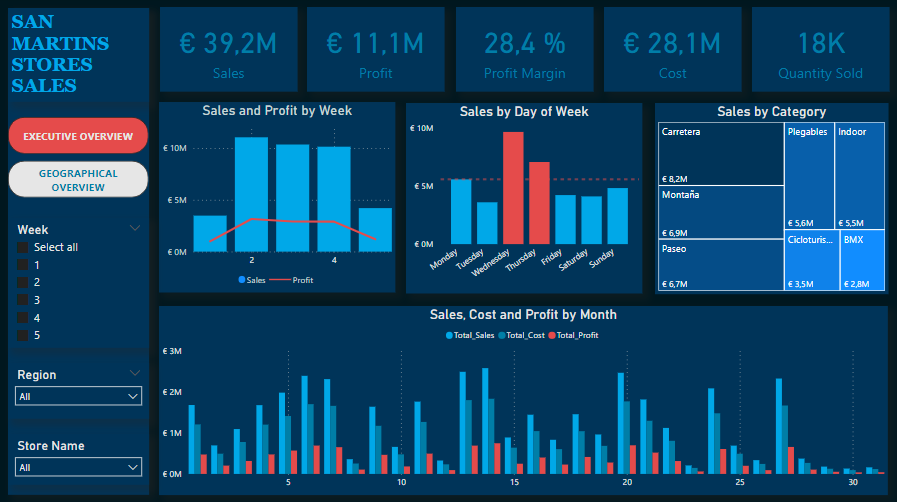Open the Region dropdown

(78, 397)
